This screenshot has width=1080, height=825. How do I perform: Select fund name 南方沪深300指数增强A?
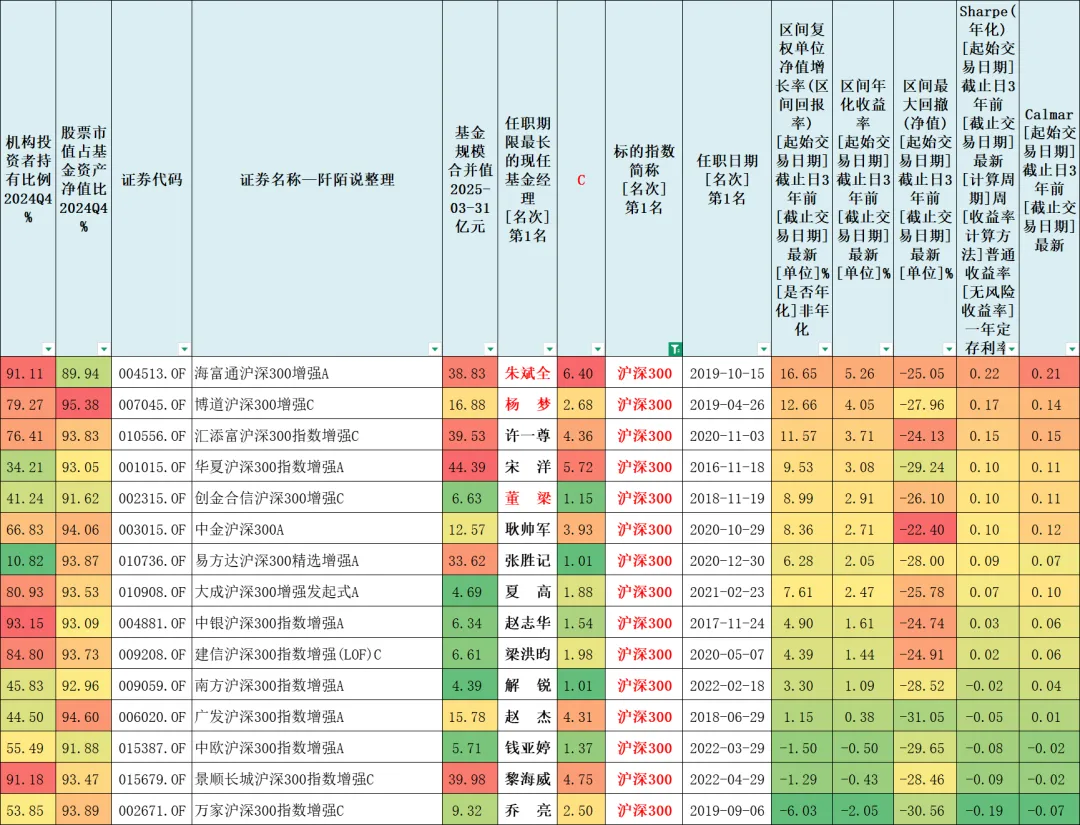click(269, 686)
